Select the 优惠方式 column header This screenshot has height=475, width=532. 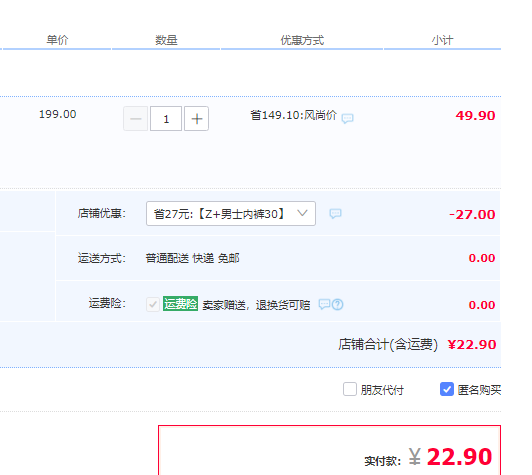click(x=302, y=40)
